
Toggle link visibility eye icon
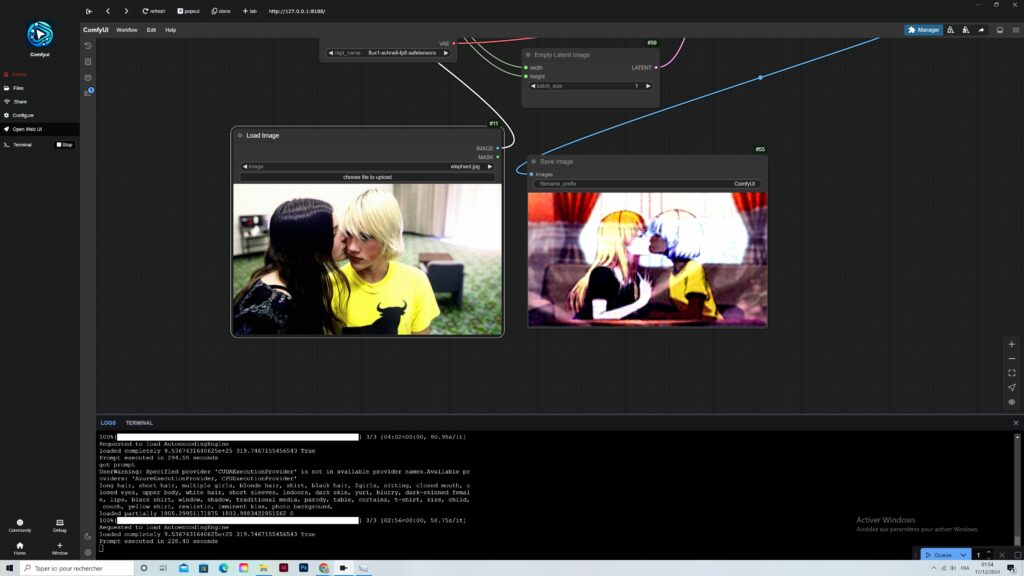tap(1011, 402)
